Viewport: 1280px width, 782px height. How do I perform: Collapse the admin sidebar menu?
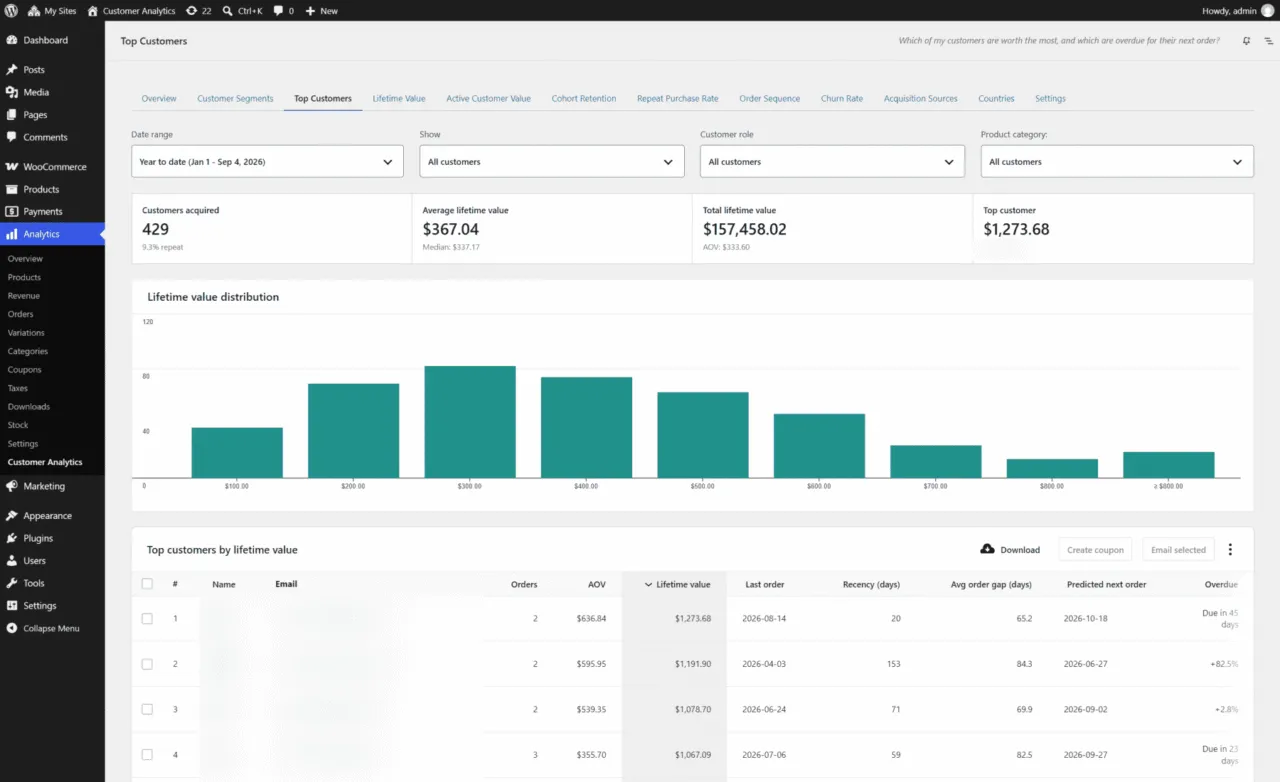(52, 628)
